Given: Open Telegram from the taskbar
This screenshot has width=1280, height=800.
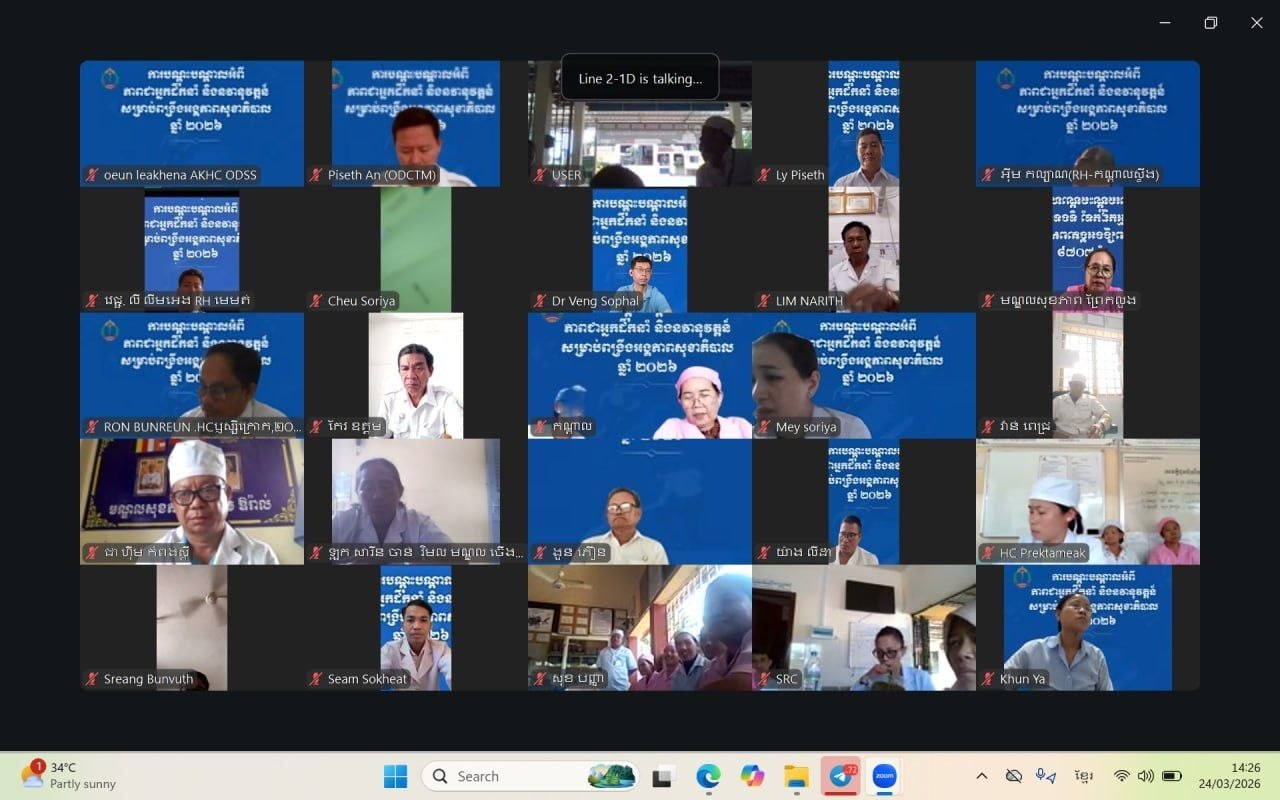Looking at the screenshot, I should (841, 776).
